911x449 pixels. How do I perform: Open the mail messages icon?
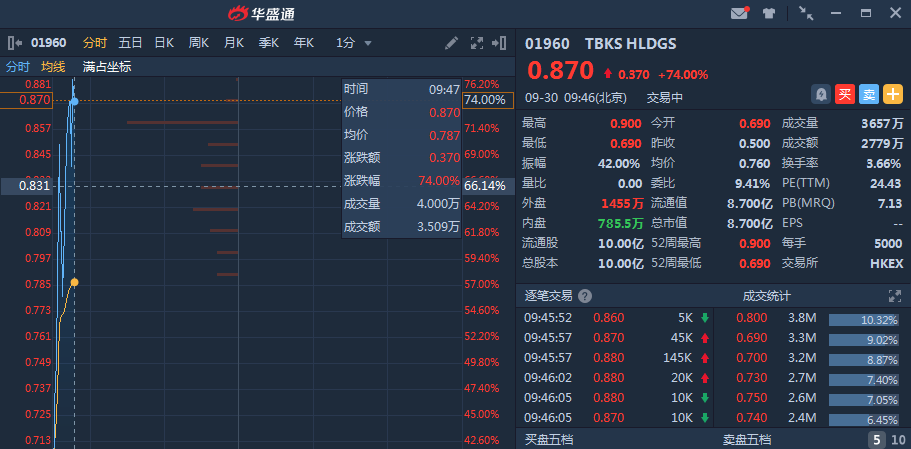[x=740, y=13]
